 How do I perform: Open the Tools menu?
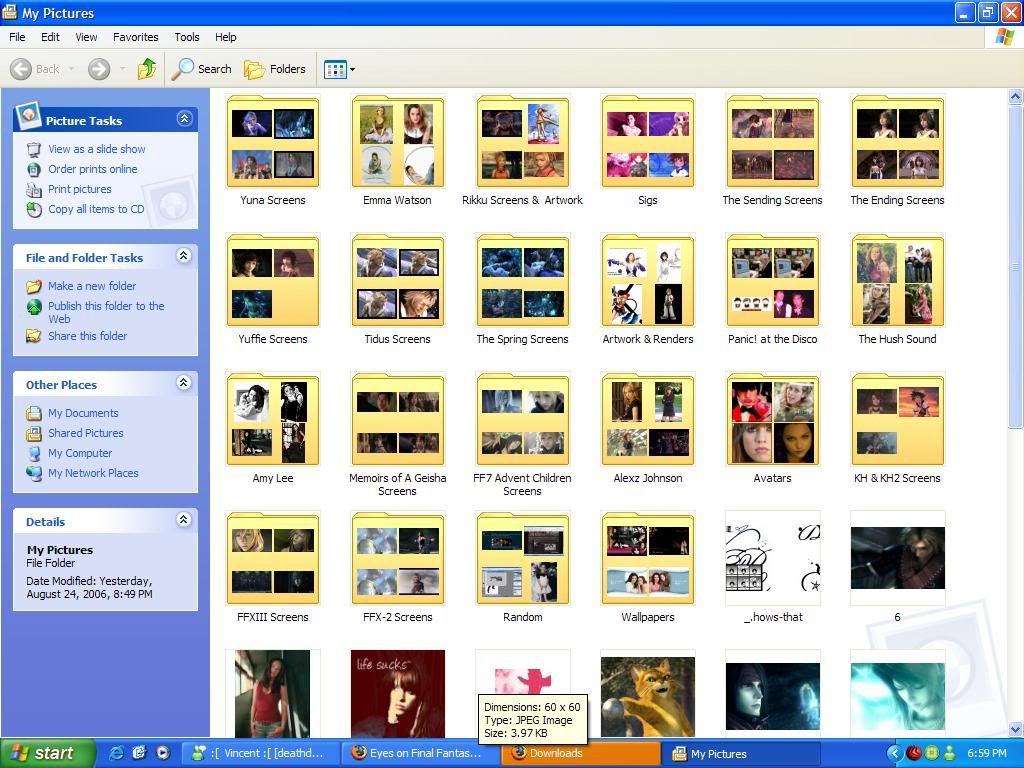187,37
